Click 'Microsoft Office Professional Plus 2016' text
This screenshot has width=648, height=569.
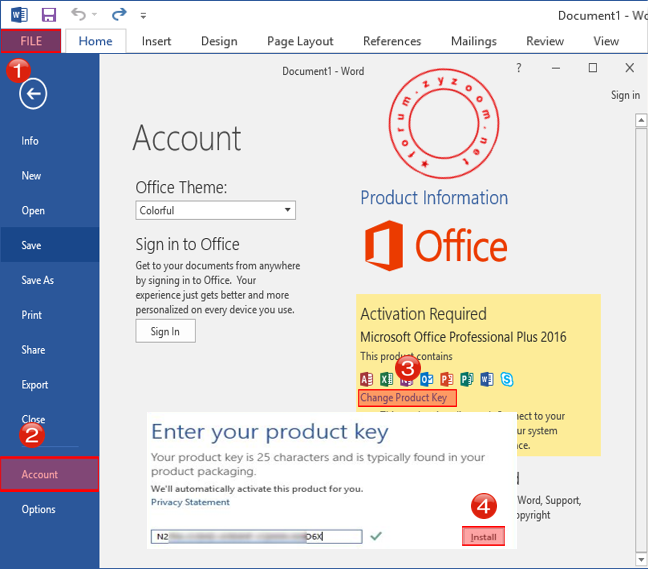[463, 337]
